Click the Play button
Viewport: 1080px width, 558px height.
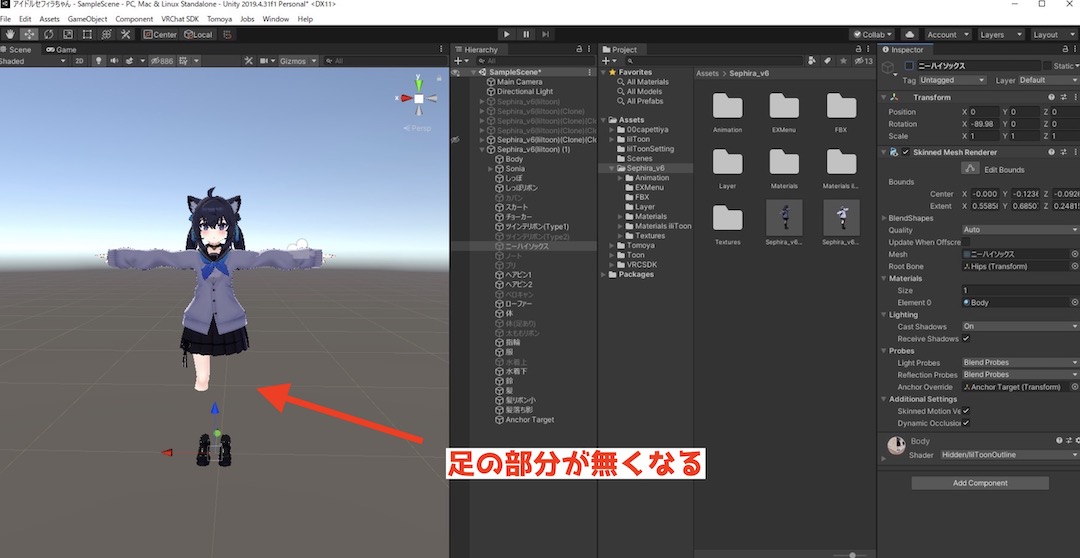[507, 34]
